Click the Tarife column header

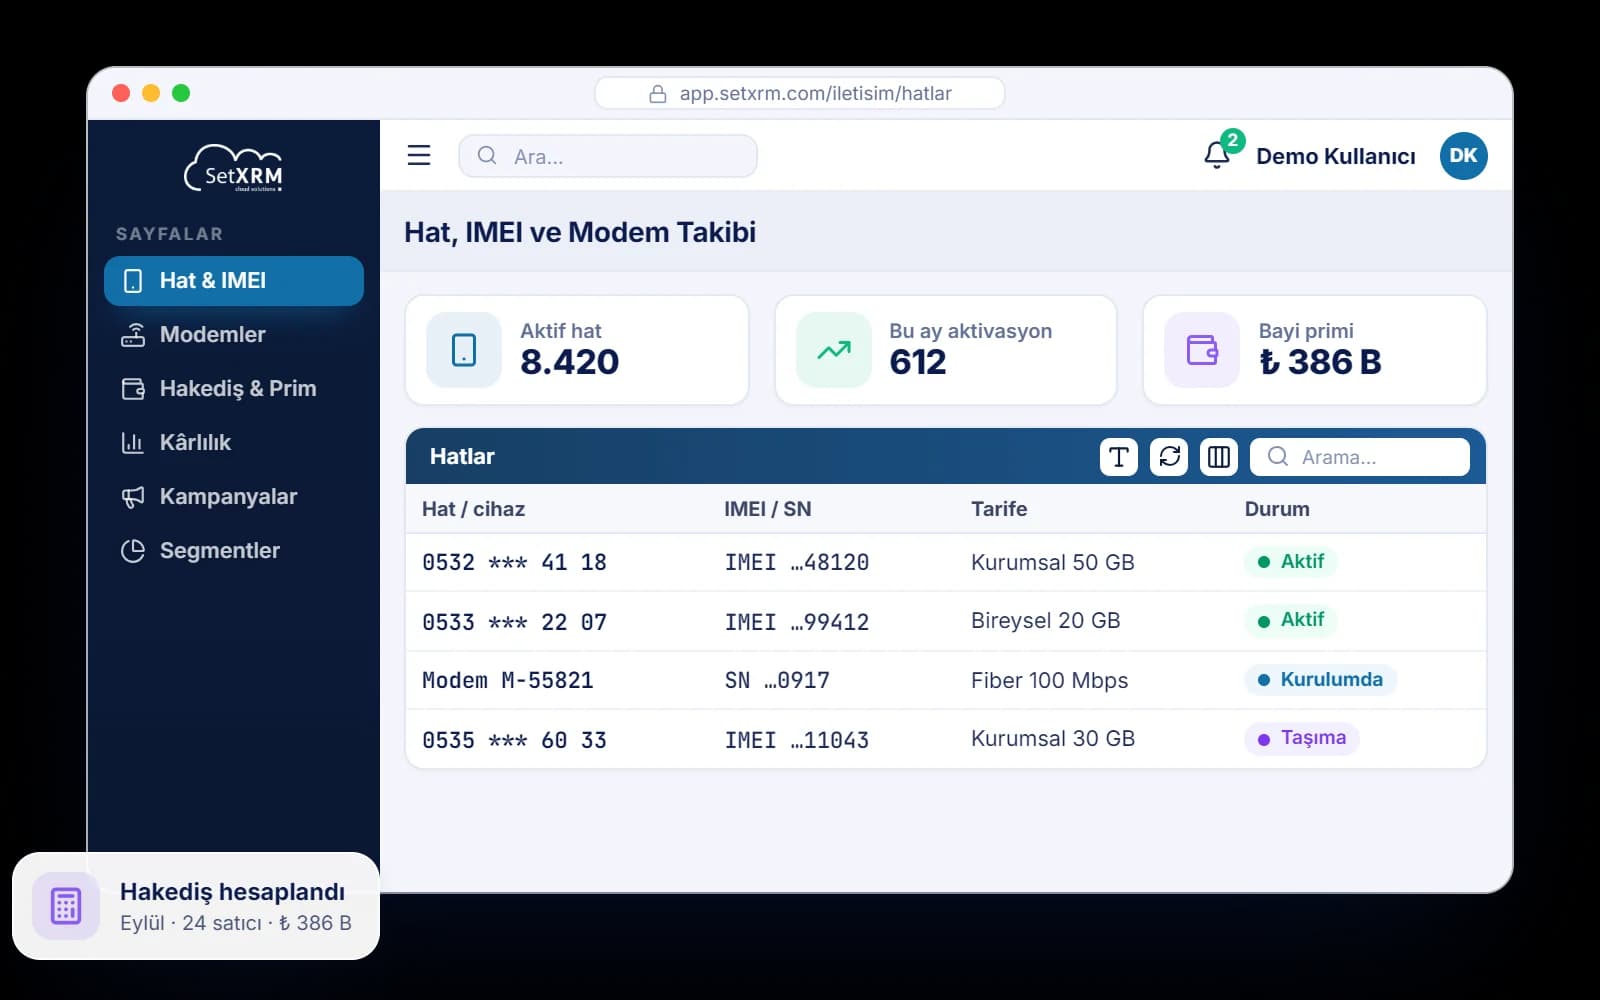[x=999, y=509]
